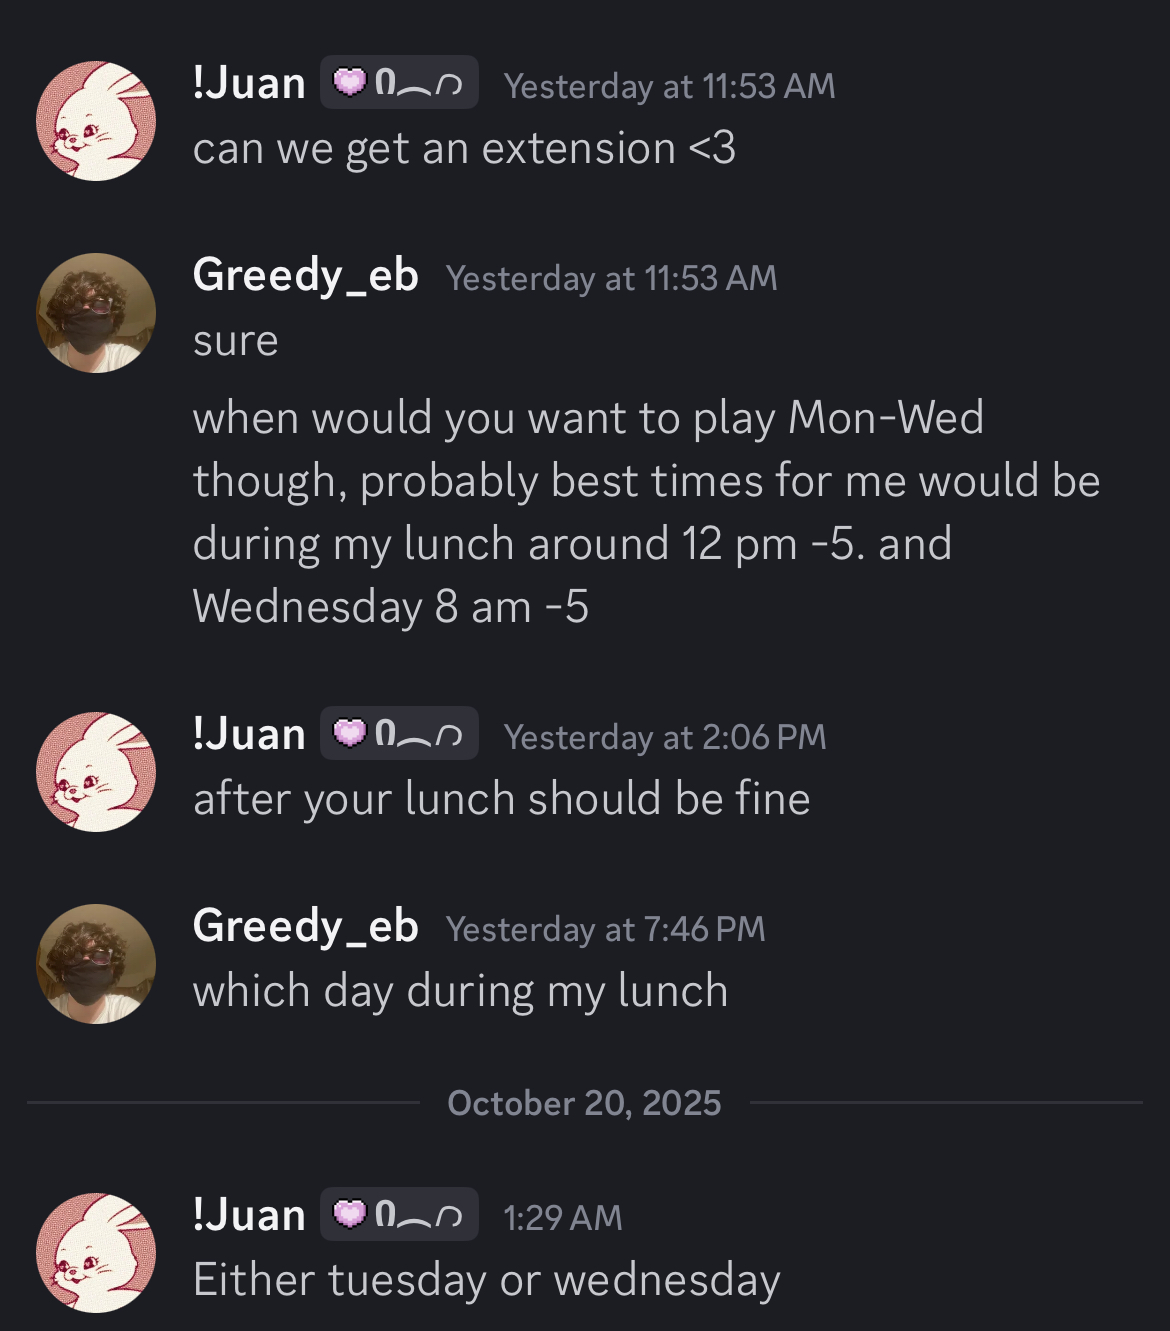Click the "Either tuesday or wednesday" message

click(x=486, y=1280)
